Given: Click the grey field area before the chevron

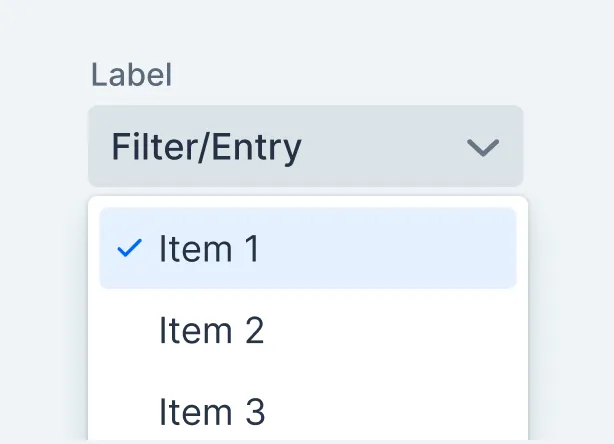Looking at the screenshot, I should pyautogui.click(x=390, y=148).
